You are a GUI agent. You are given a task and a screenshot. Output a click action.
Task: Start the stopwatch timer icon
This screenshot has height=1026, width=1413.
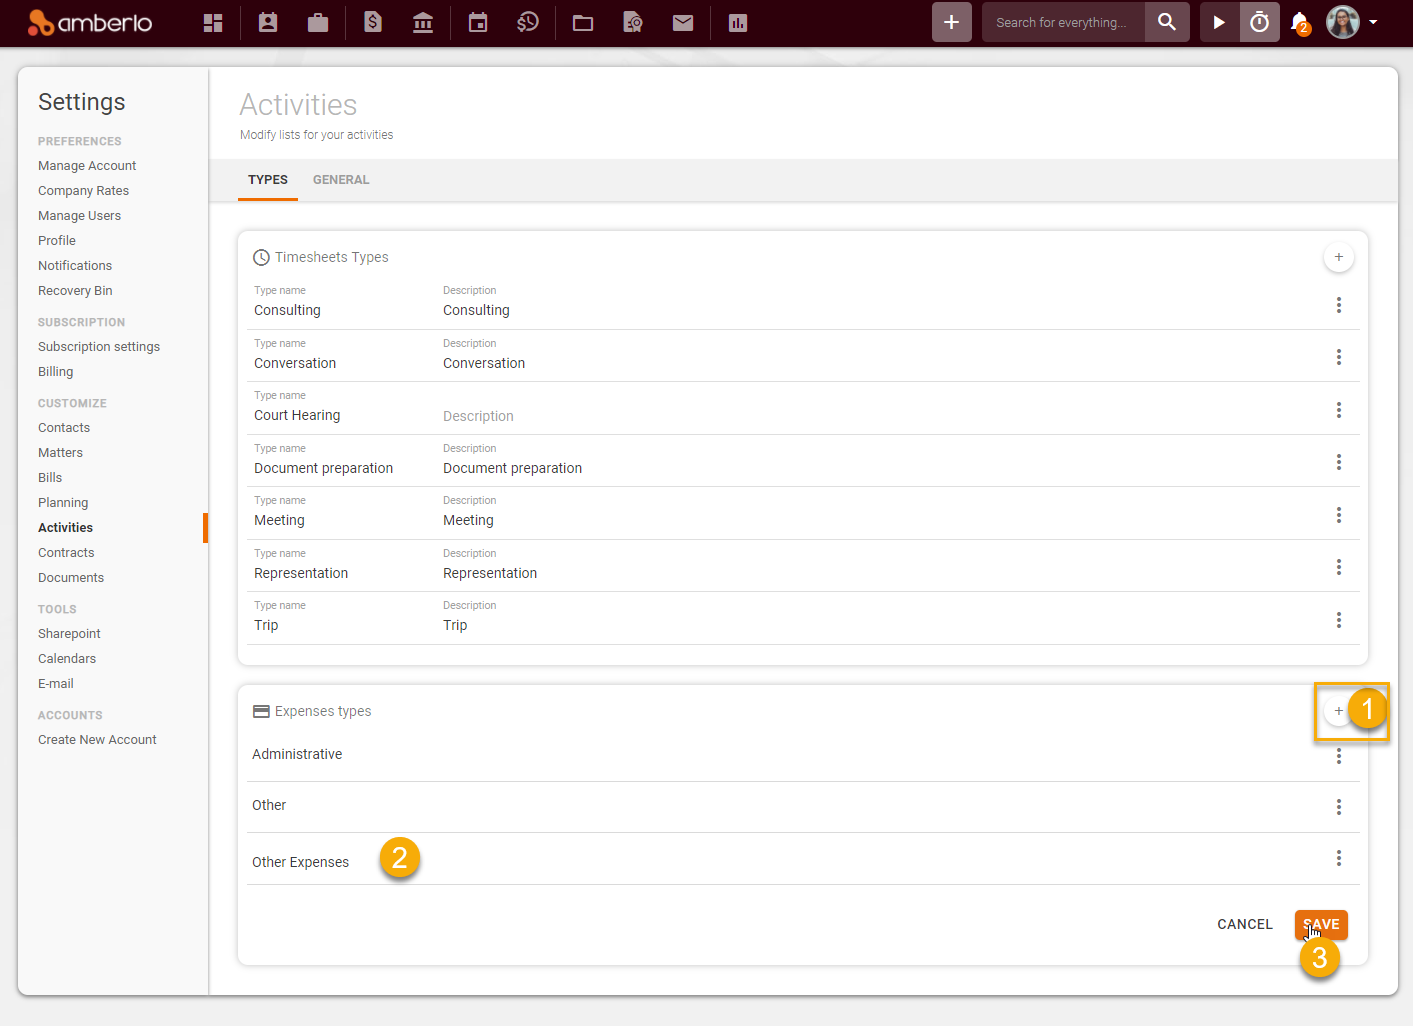click(x=1259, y=21)
